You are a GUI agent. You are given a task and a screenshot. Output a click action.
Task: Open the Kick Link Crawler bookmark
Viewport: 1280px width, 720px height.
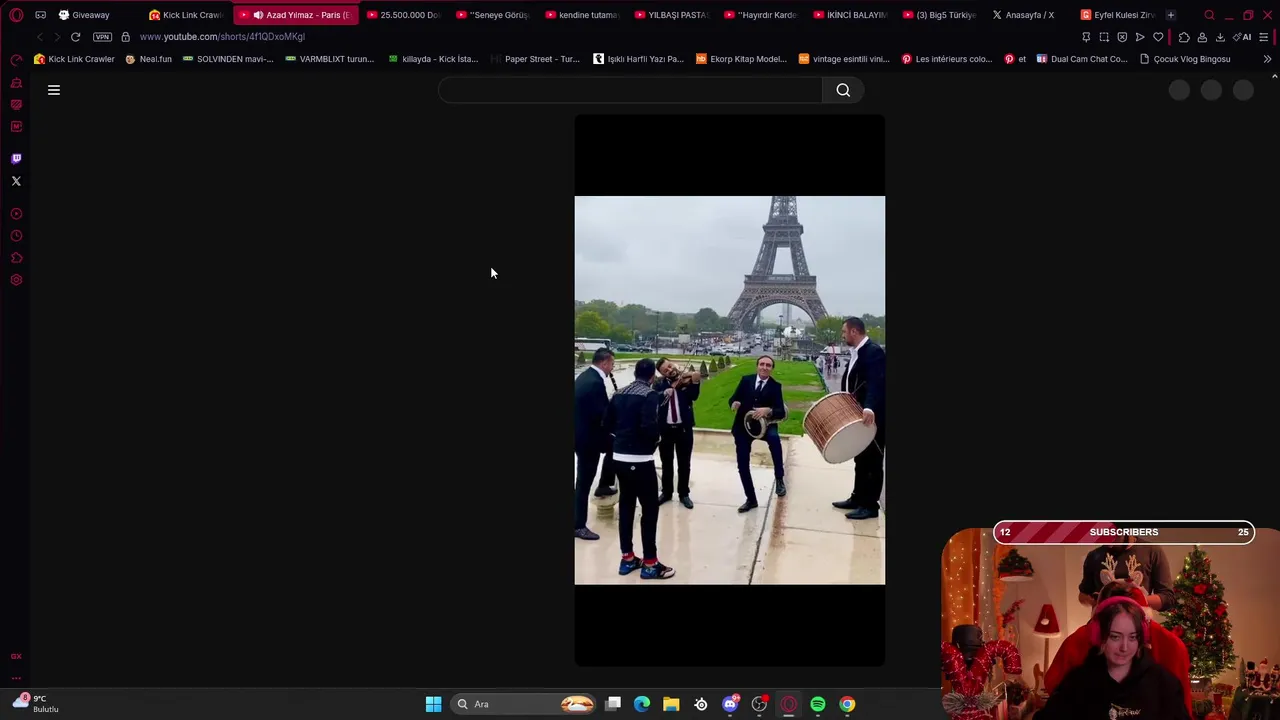click(74, 59)
